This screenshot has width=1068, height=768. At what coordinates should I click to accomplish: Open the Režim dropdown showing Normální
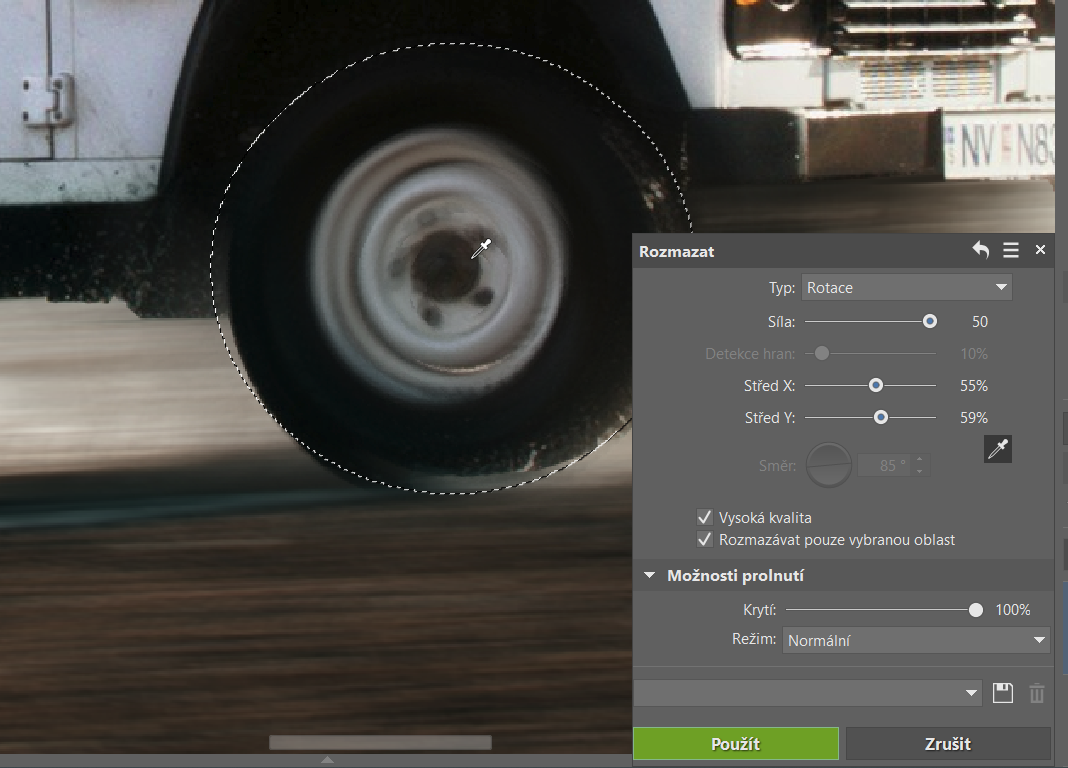tap(915, 640)
